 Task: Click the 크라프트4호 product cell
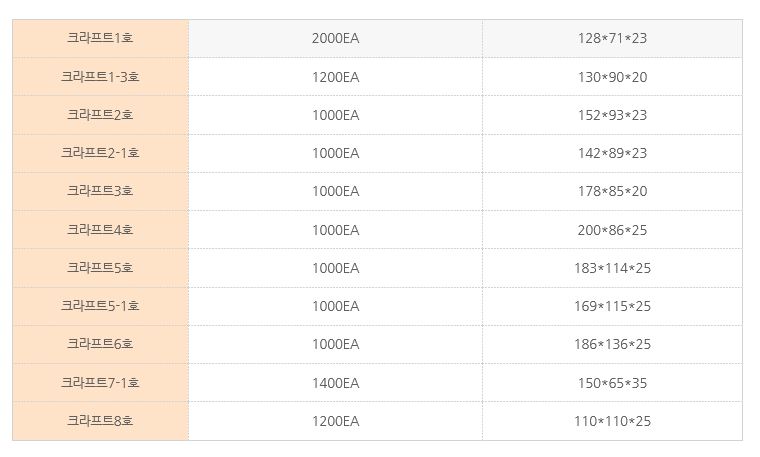(100, 230)
